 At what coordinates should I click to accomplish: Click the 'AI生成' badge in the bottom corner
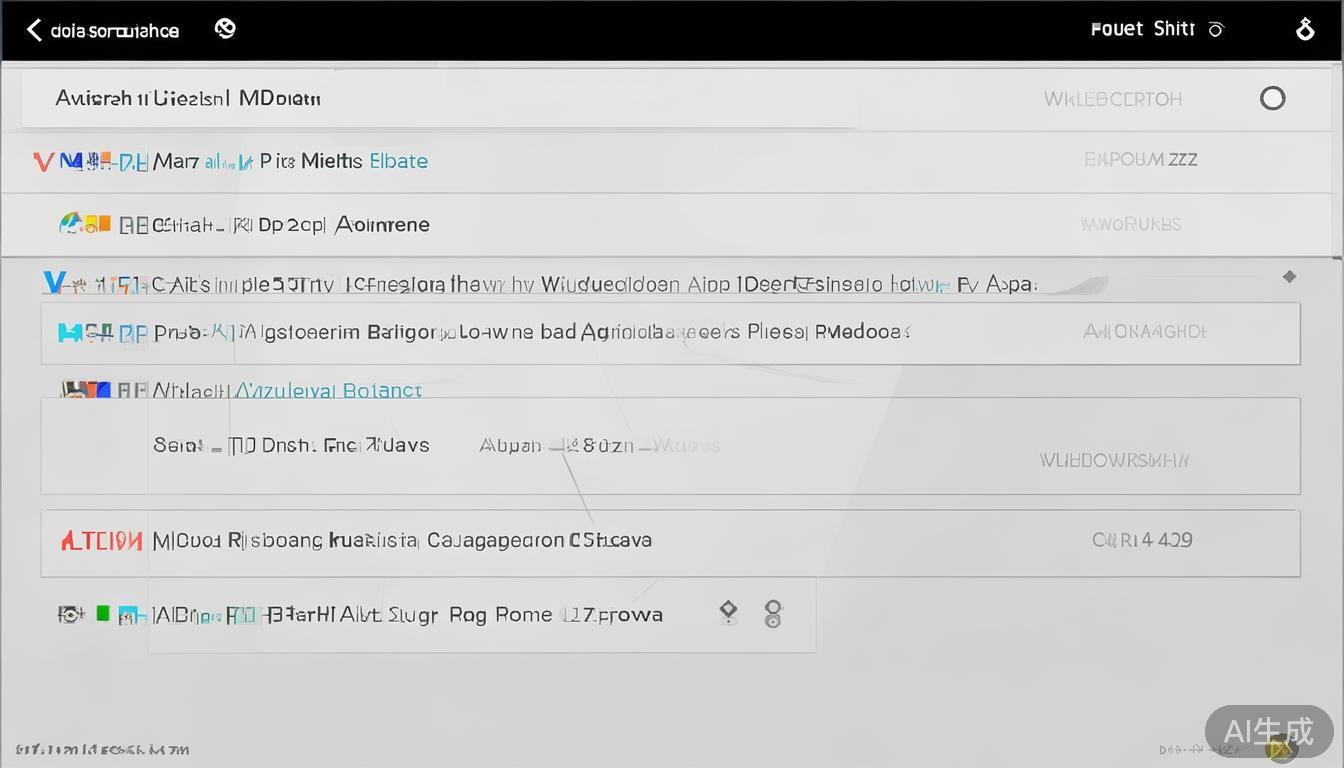coord(1268,732)
